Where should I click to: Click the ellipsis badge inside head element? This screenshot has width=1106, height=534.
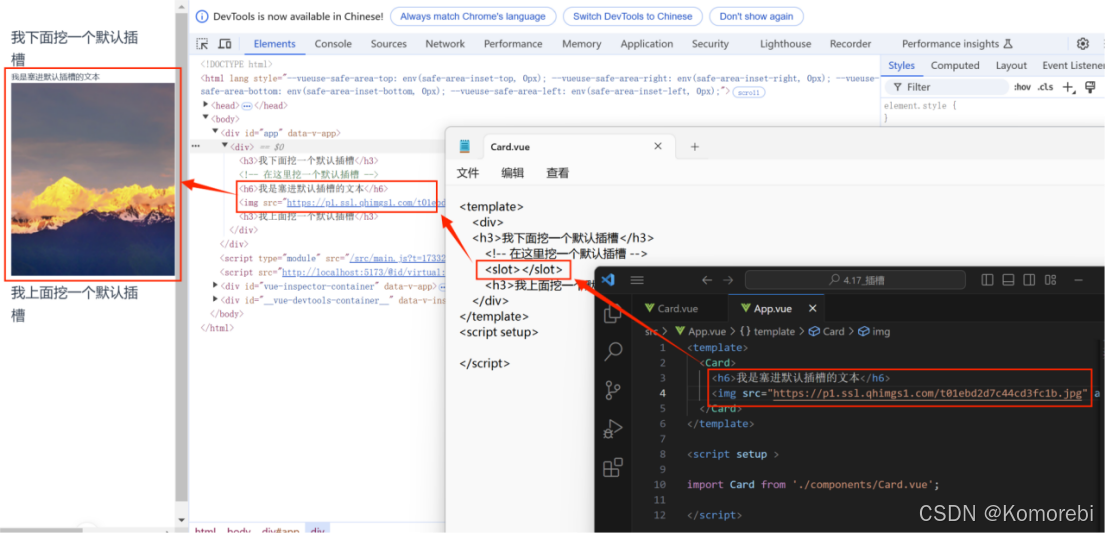[247, 106]
